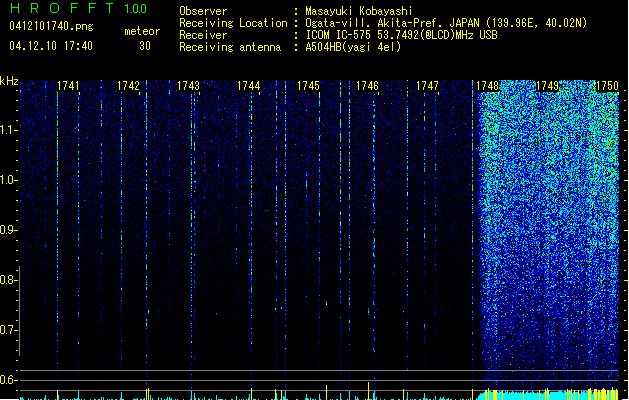
Task: Click the 1746 time marker
Action: [367, 85]
